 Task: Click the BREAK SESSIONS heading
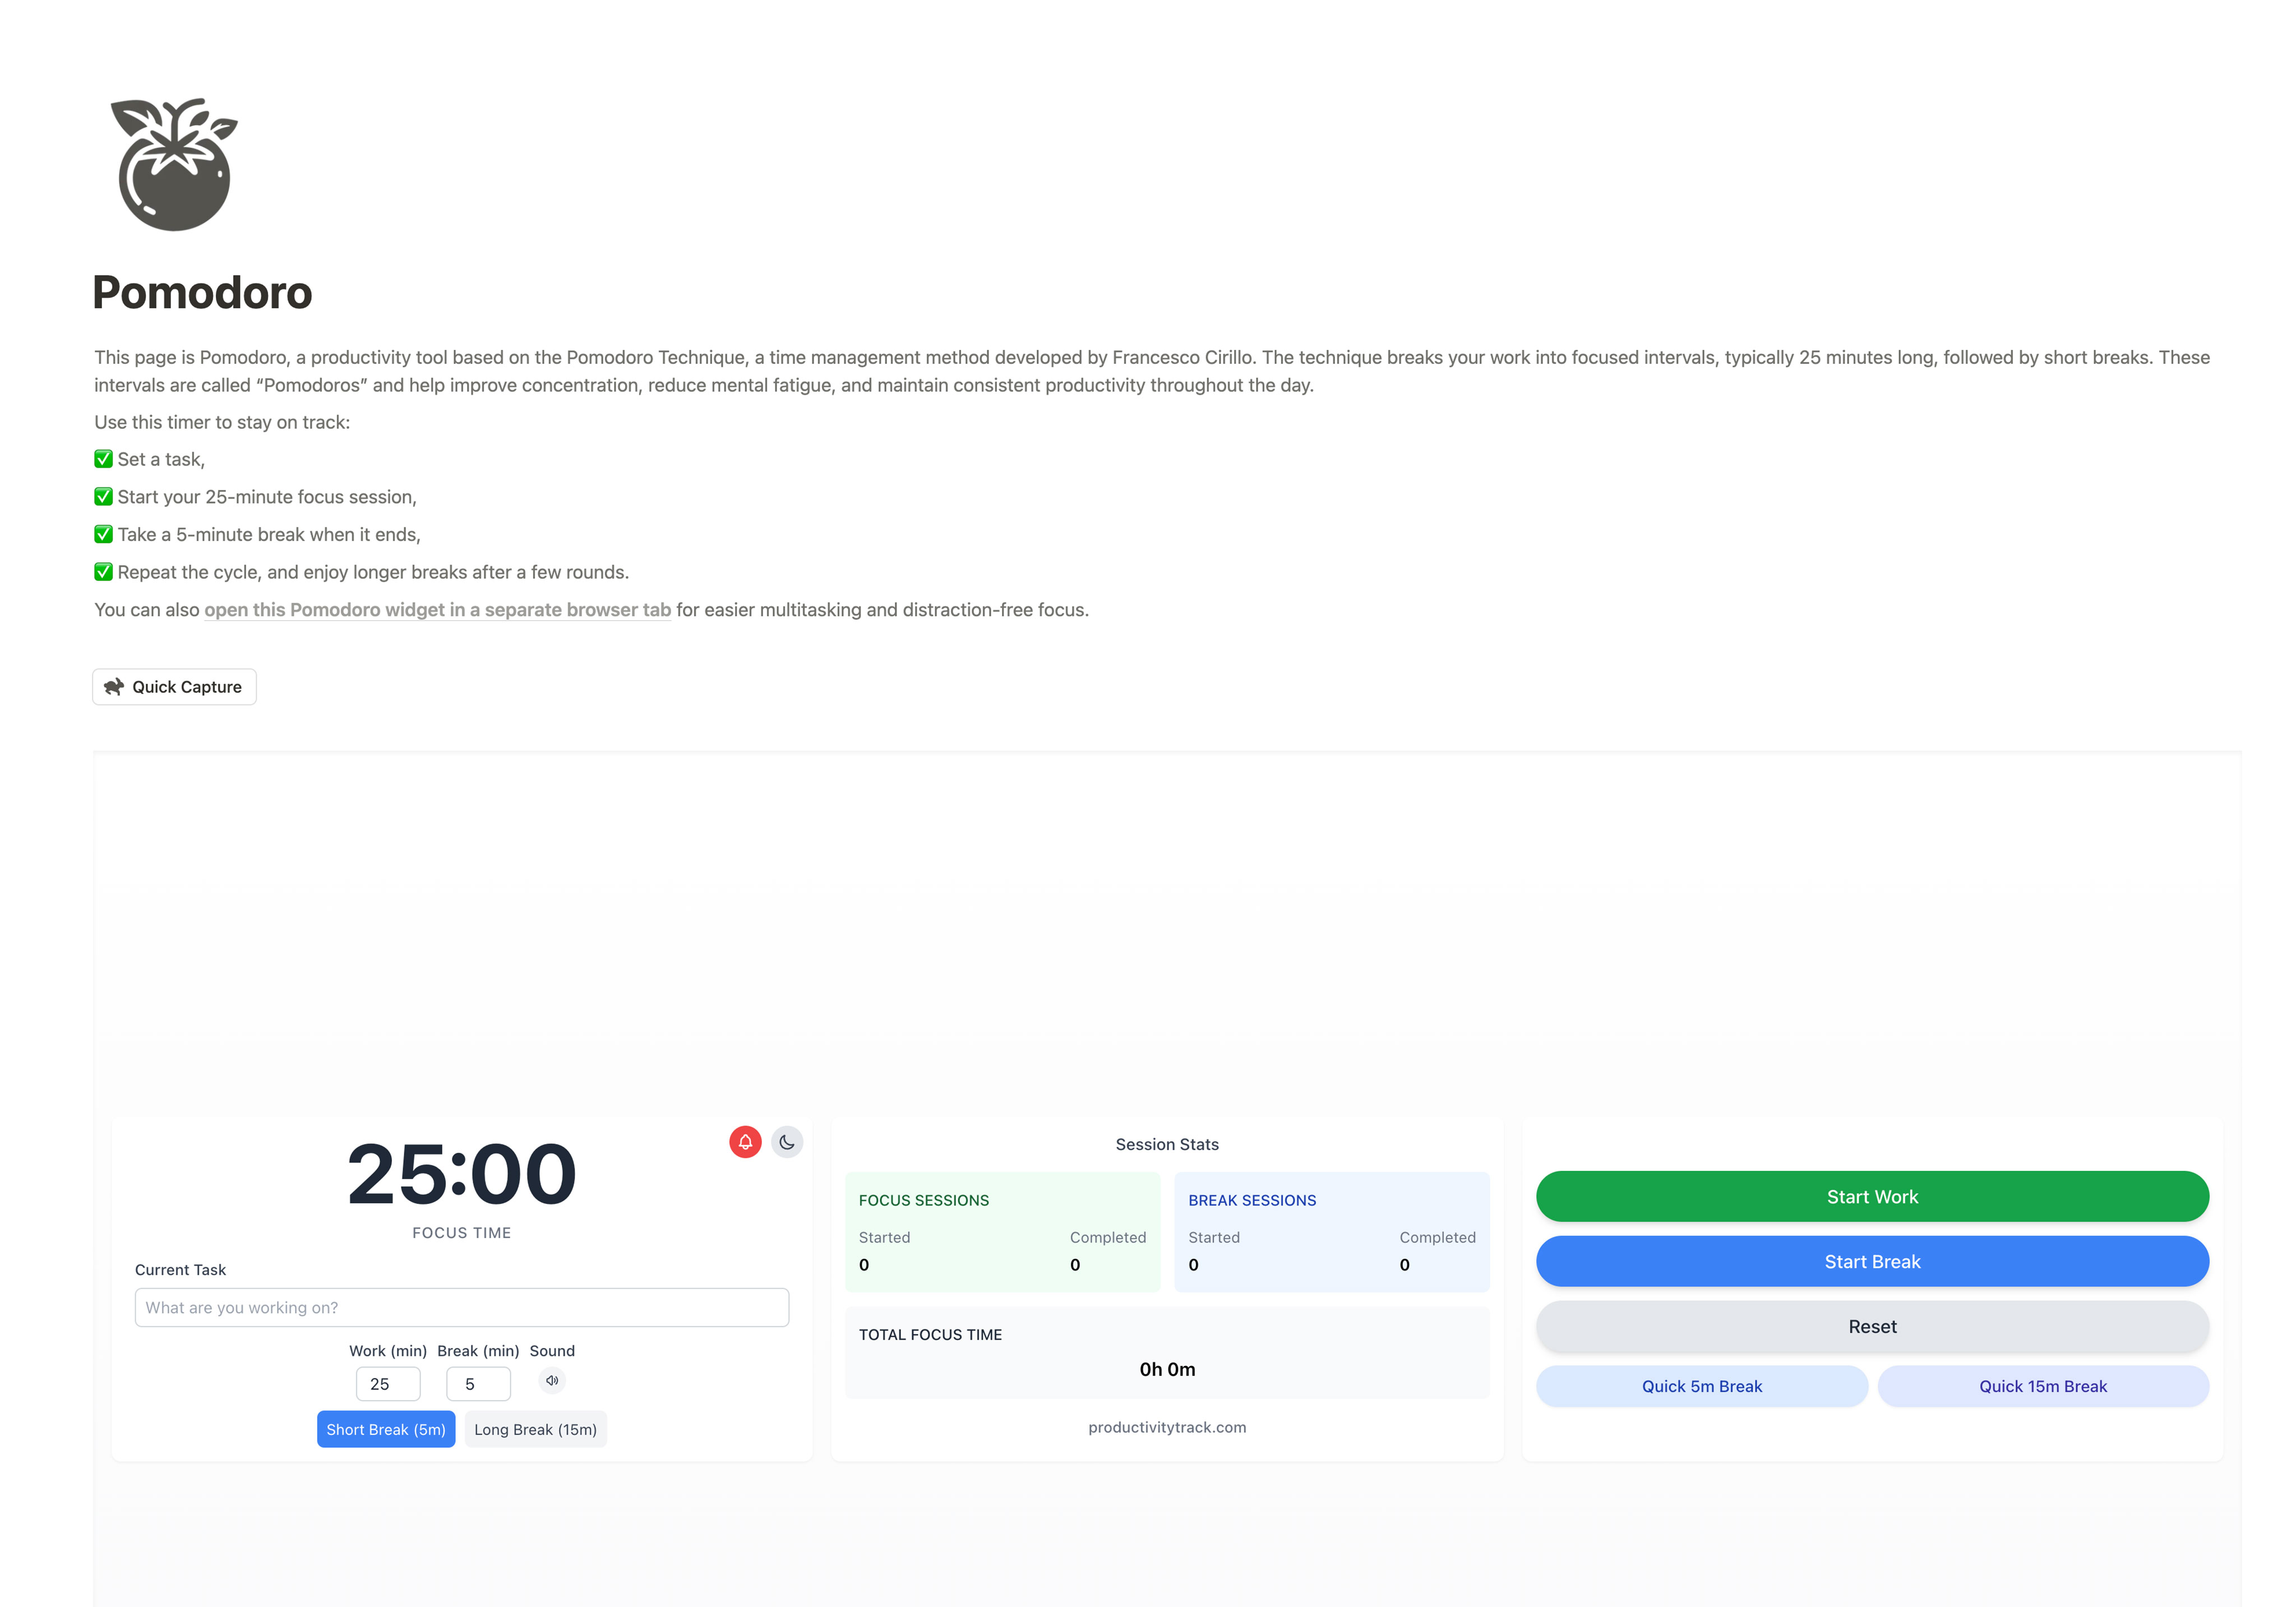click(x=1252, y=1201)
